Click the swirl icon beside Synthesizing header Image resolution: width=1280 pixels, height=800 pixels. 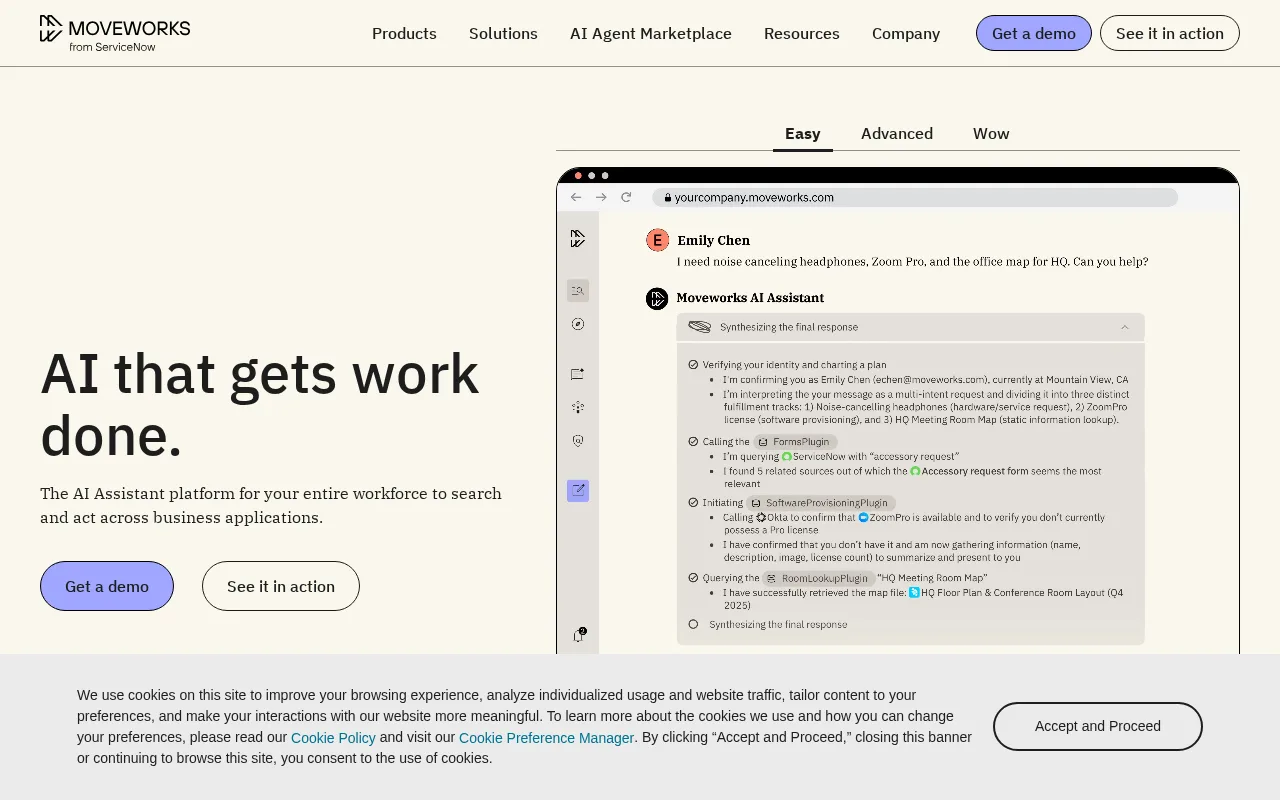coord(700,327)
